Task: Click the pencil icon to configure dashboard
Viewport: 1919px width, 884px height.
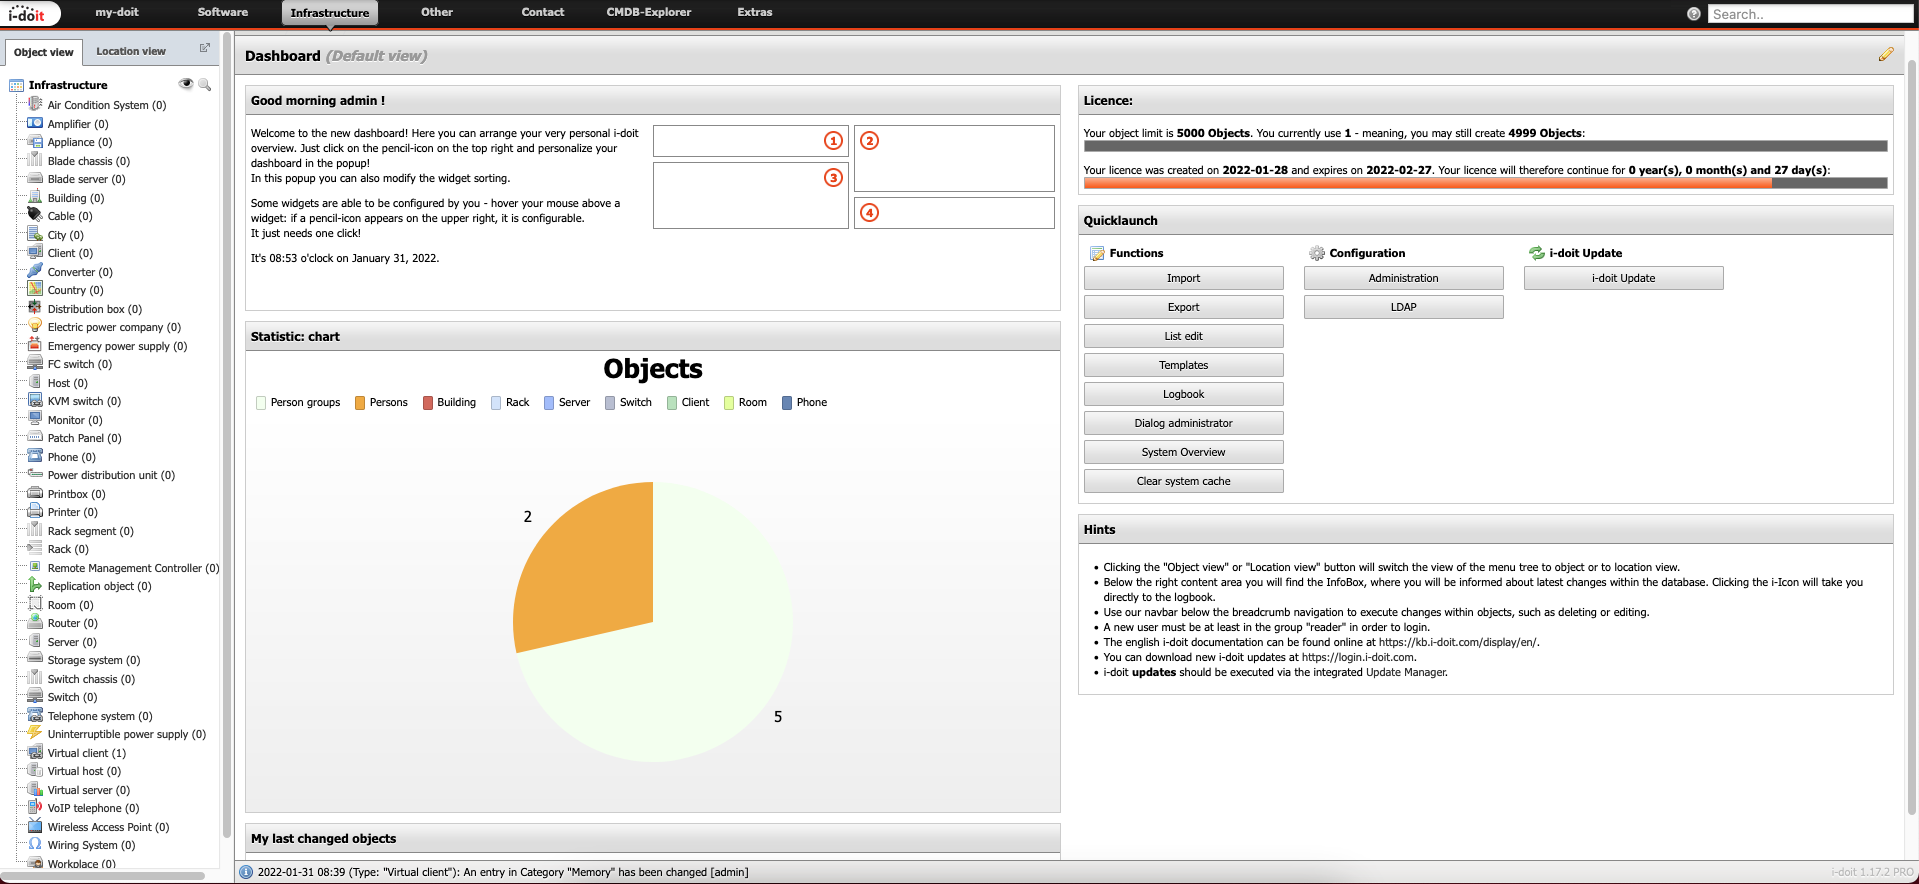Action: click(1885, 55)
